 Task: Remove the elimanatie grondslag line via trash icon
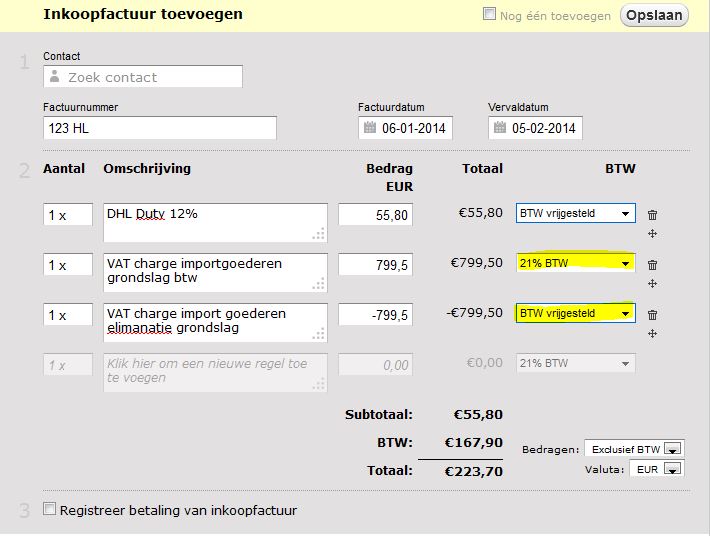[x=652, y=314]
